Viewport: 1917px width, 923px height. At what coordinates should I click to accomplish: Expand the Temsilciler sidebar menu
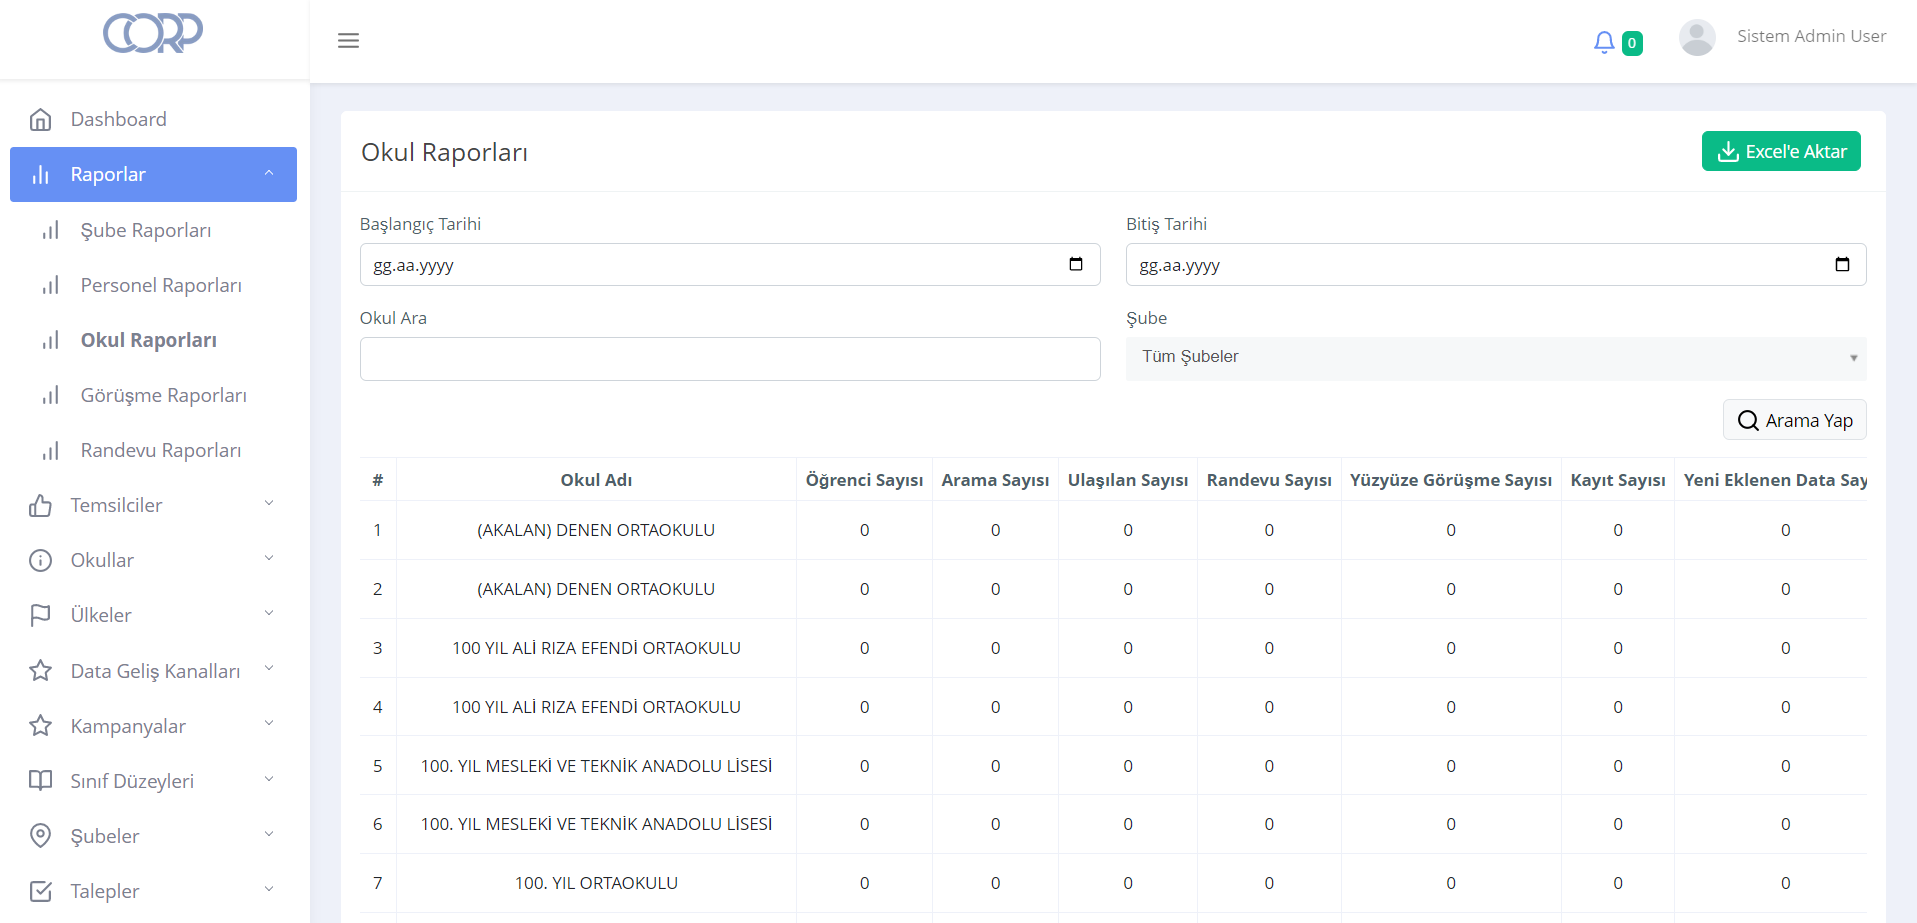point(153,505)
